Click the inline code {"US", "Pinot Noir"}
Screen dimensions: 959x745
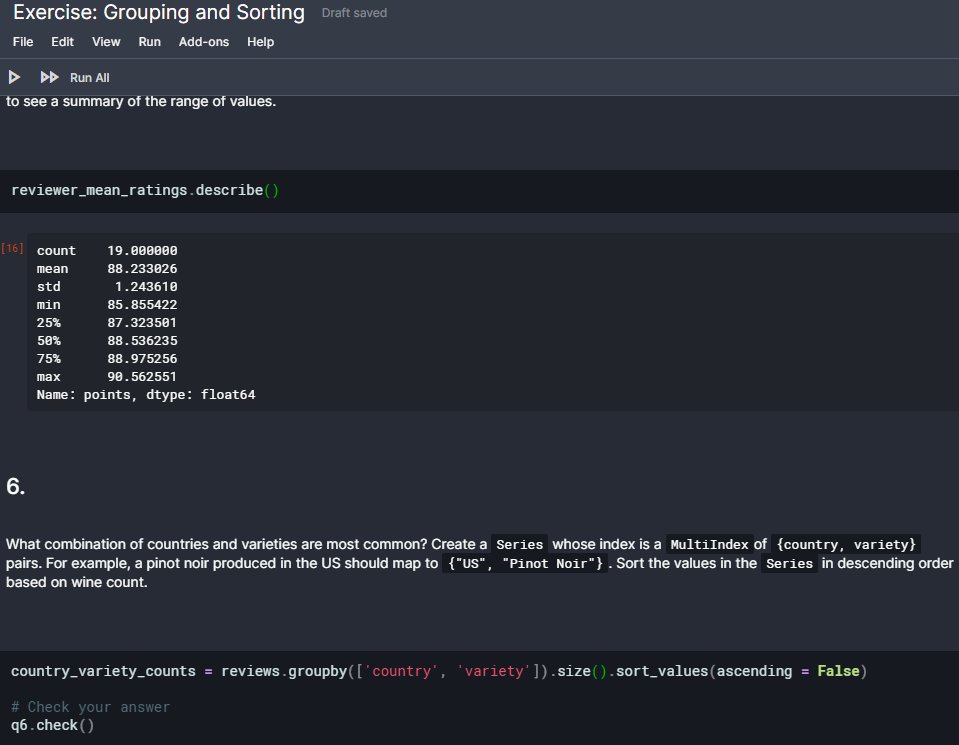tap(525, 563)
